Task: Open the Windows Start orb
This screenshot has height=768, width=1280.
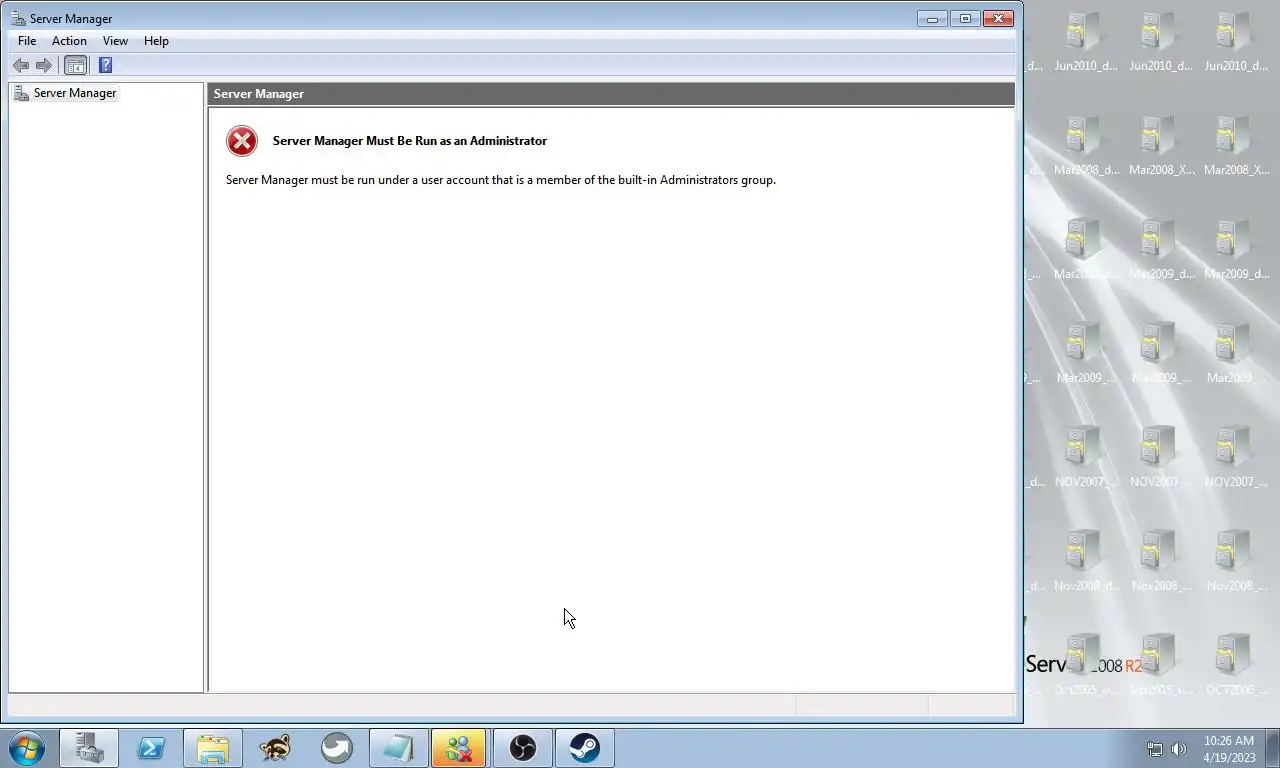Action: [27, 748]
